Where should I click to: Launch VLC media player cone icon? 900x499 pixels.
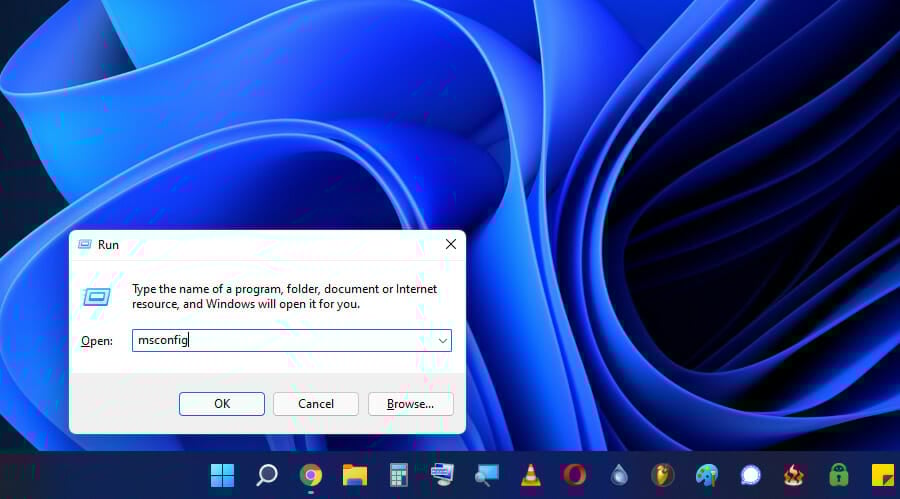(531, 475)
